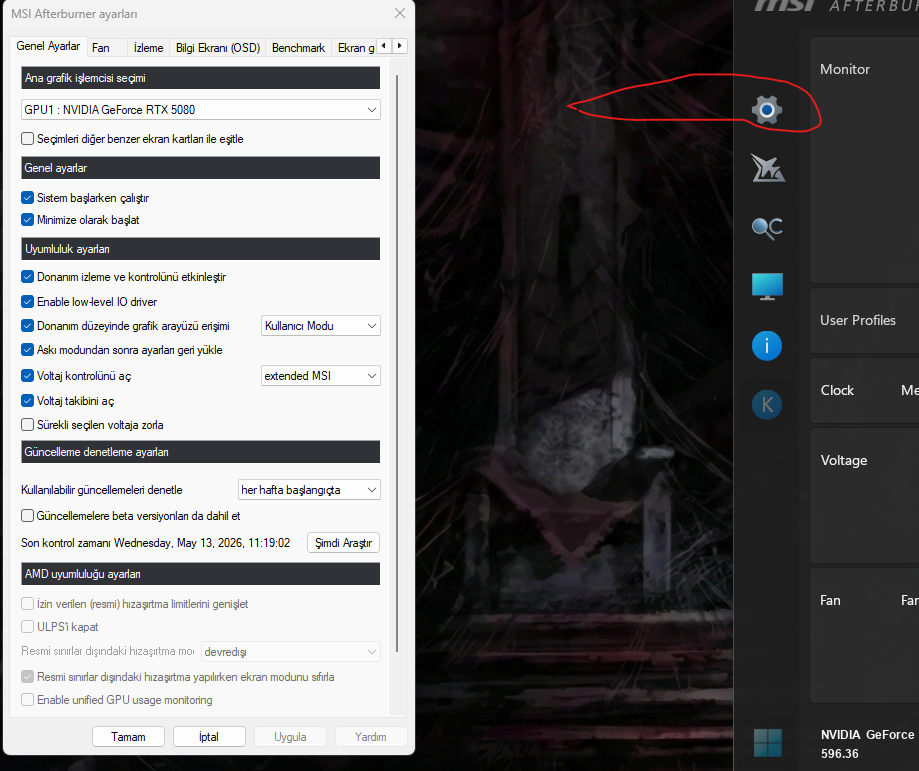Uncheck 'Minimize olarak başlat'

tap(28, 220)
